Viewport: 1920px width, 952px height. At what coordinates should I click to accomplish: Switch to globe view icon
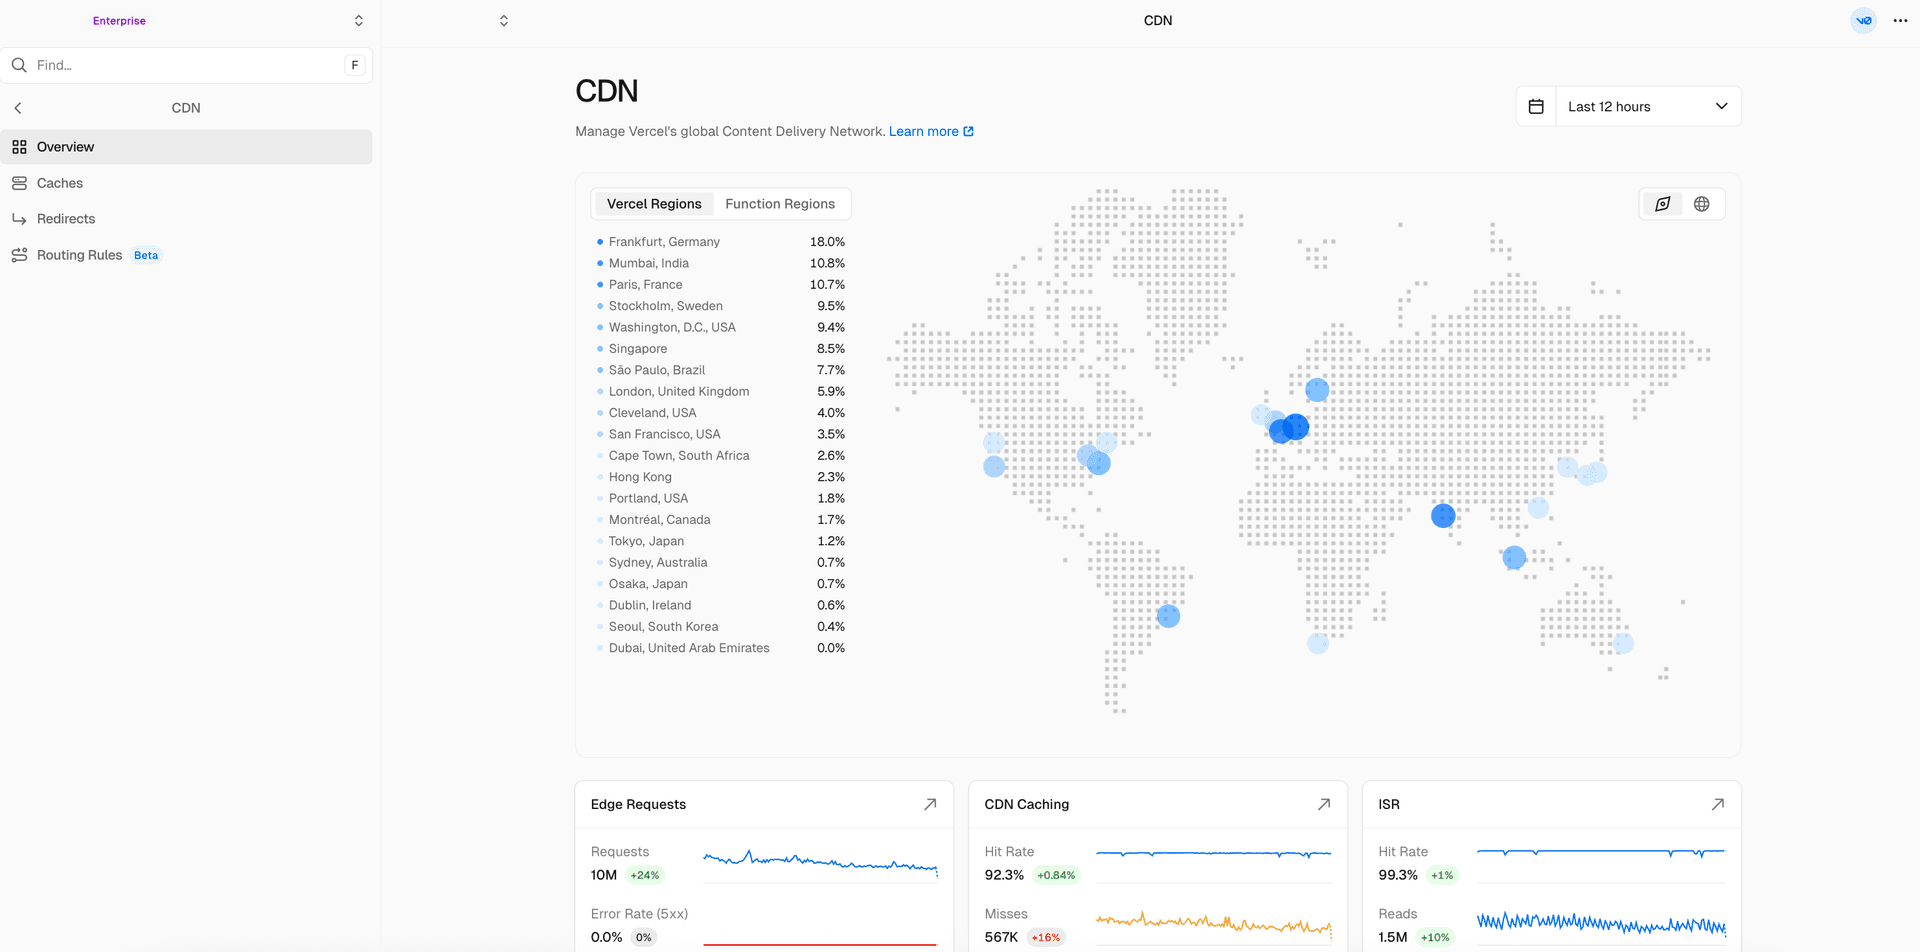[1701, 204]
